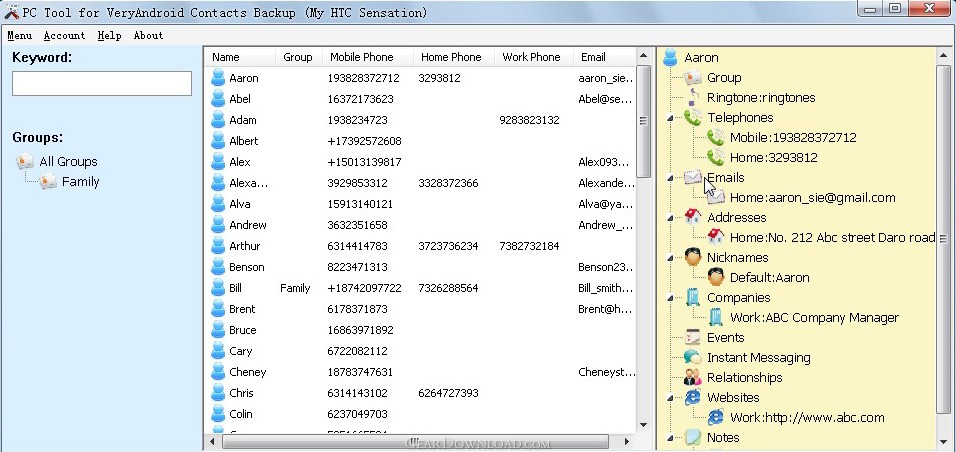The width and height of the screenshot is (956, 452).
Task: Sort contacts by Group column header
Action: [298, 57]
